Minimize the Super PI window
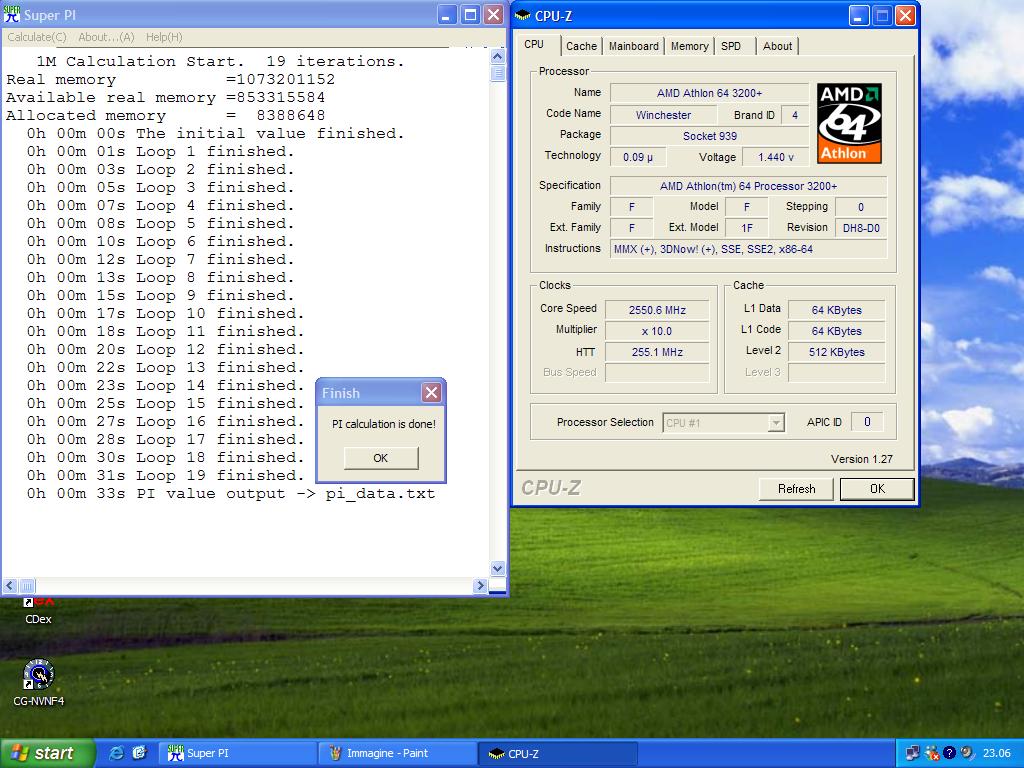The image size is (1024, 768). coord(446,15)
